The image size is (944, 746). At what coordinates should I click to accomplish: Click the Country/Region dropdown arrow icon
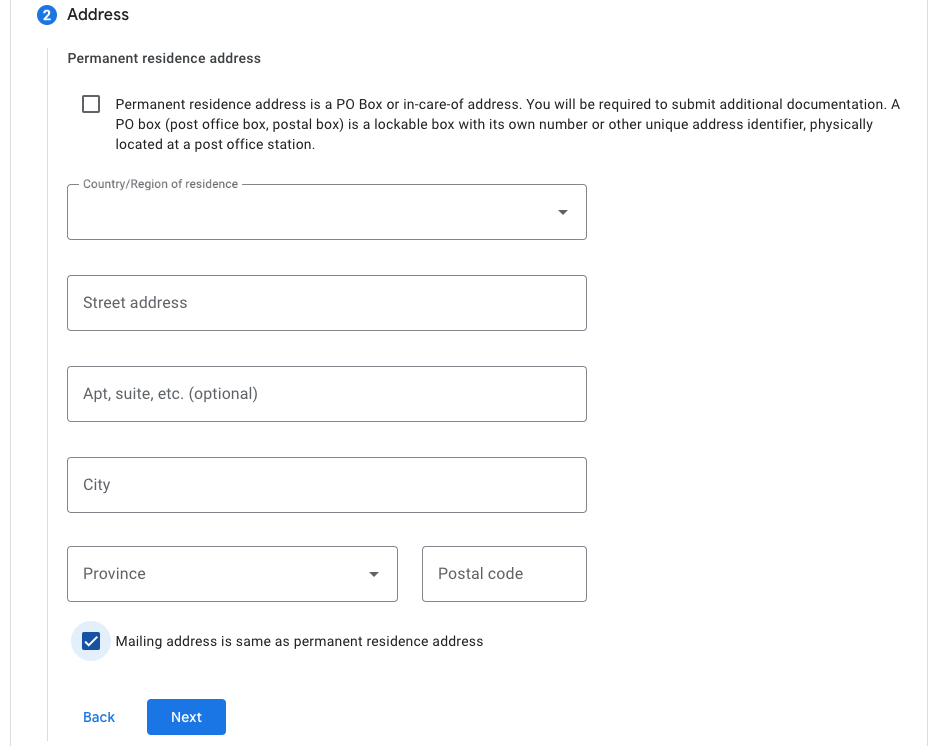click(x=562, y=213)
